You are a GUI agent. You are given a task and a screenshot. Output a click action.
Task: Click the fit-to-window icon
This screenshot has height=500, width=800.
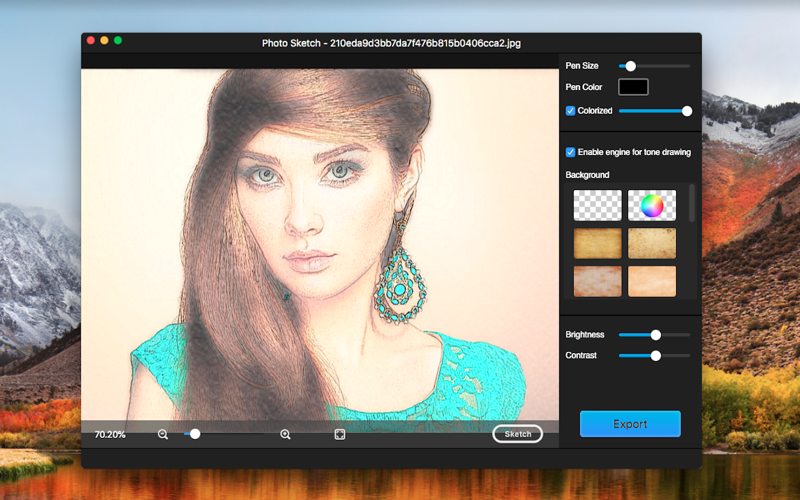(x=340, y=434)
